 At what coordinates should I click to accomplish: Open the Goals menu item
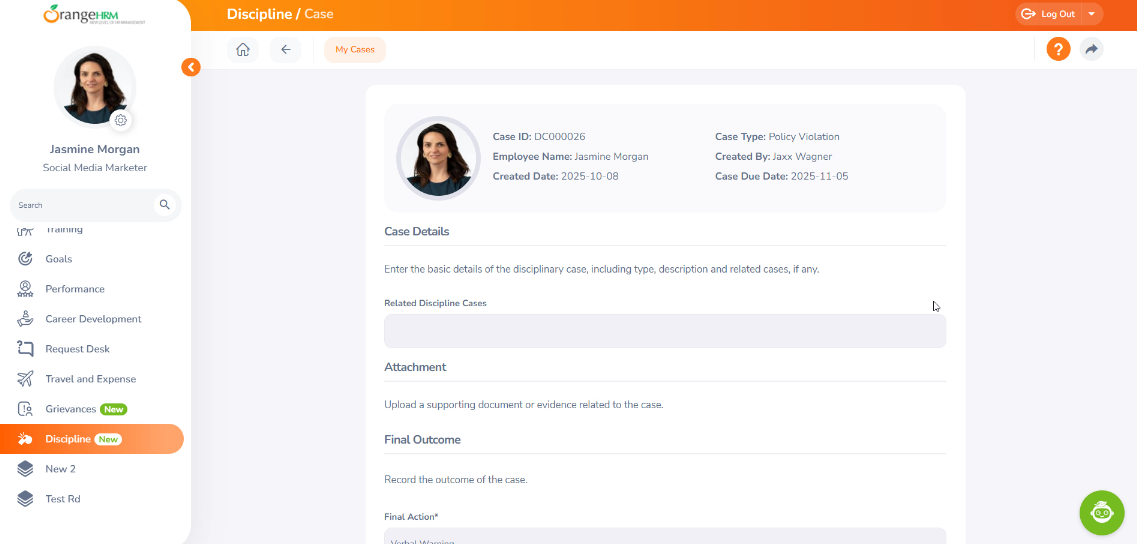(58, 259)
